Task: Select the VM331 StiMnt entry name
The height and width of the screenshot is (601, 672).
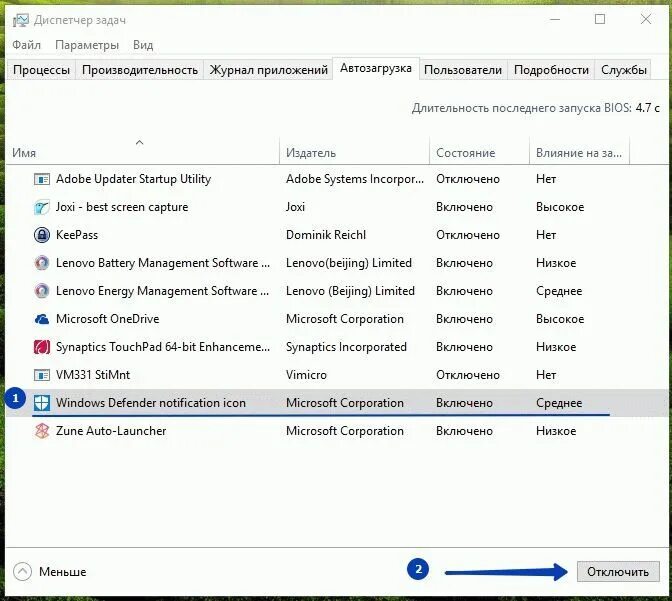Action: [x=93, y=375]
